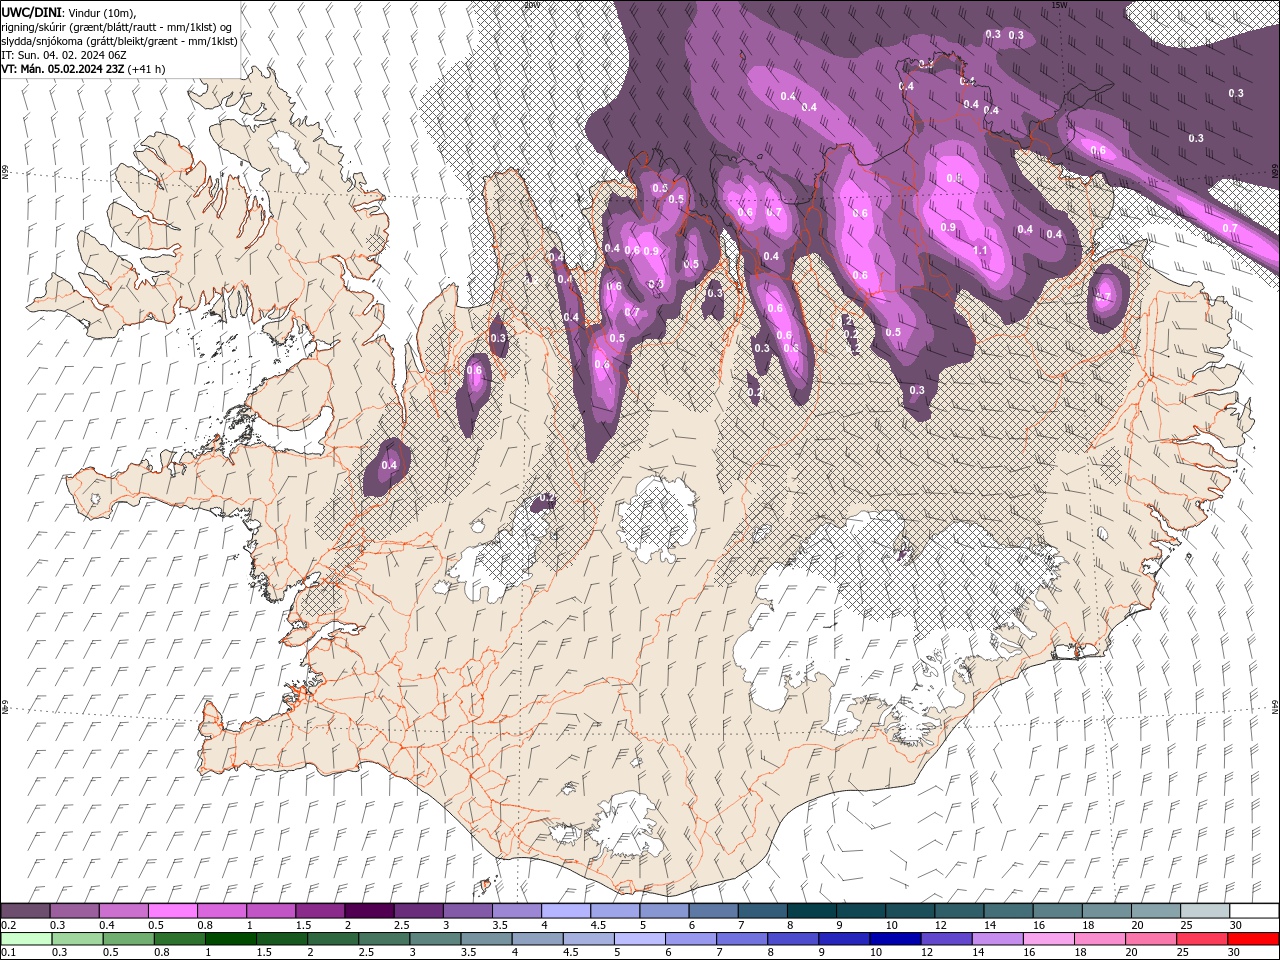This screenshot has height=960, width=1280.
Task: Select the bright red swatch ending the lower legend row
Action: point(1253,939)
